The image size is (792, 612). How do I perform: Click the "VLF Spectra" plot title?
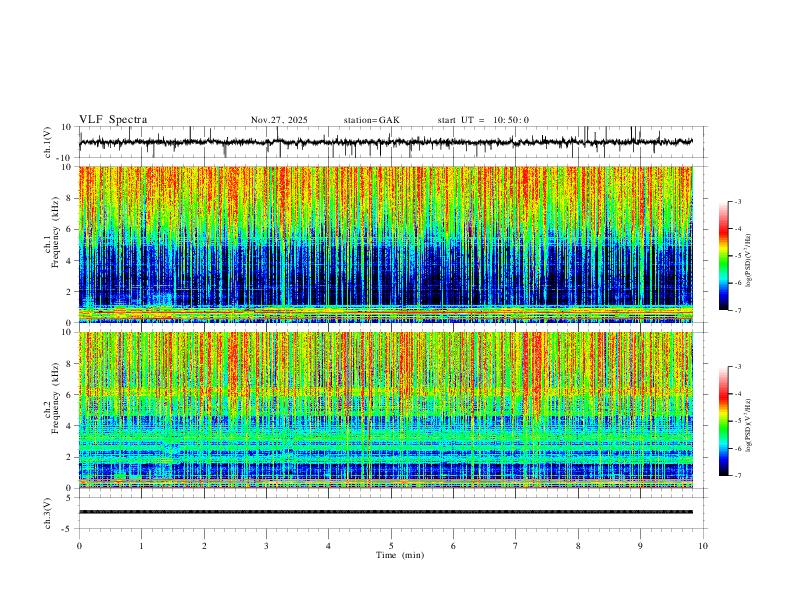[113, 120]
